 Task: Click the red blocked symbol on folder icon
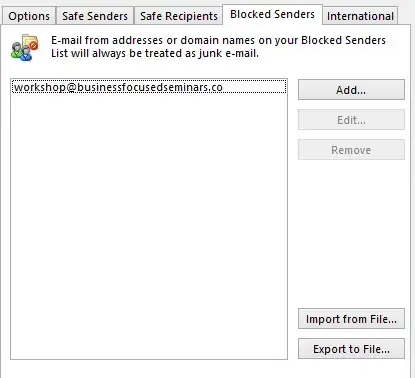(33, 45)
